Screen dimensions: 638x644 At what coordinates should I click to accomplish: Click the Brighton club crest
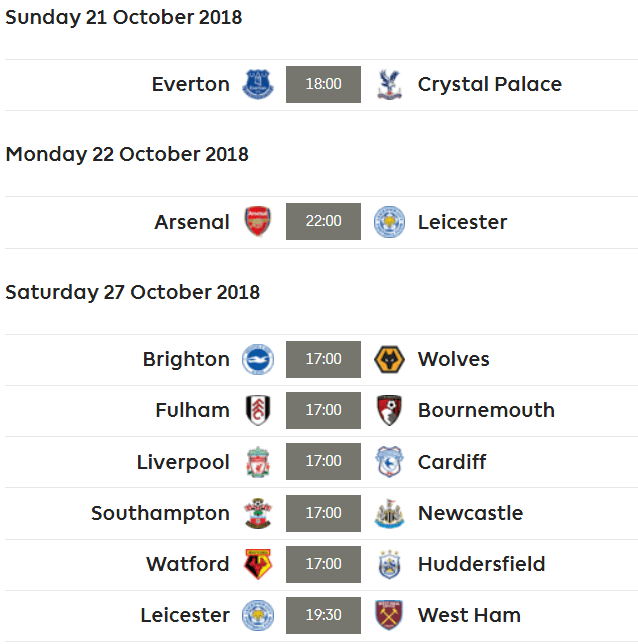coord(258,359)
